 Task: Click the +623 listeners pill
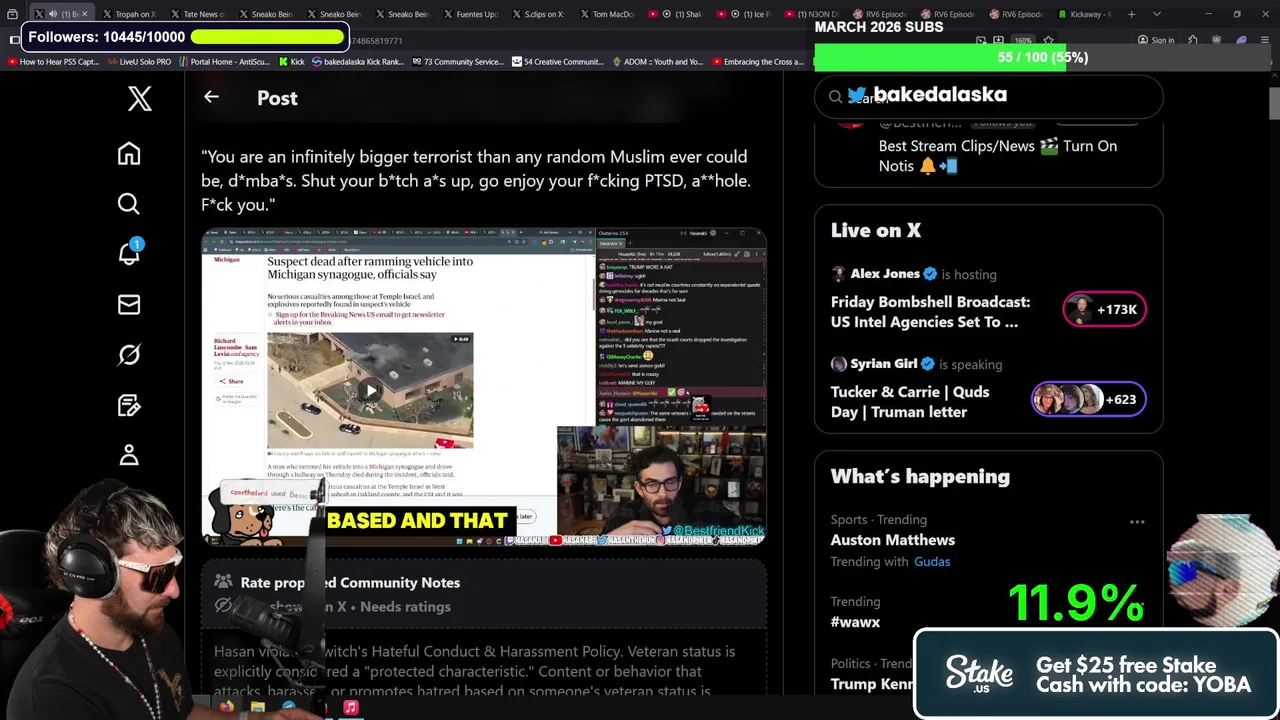(x=1089, y=399)
